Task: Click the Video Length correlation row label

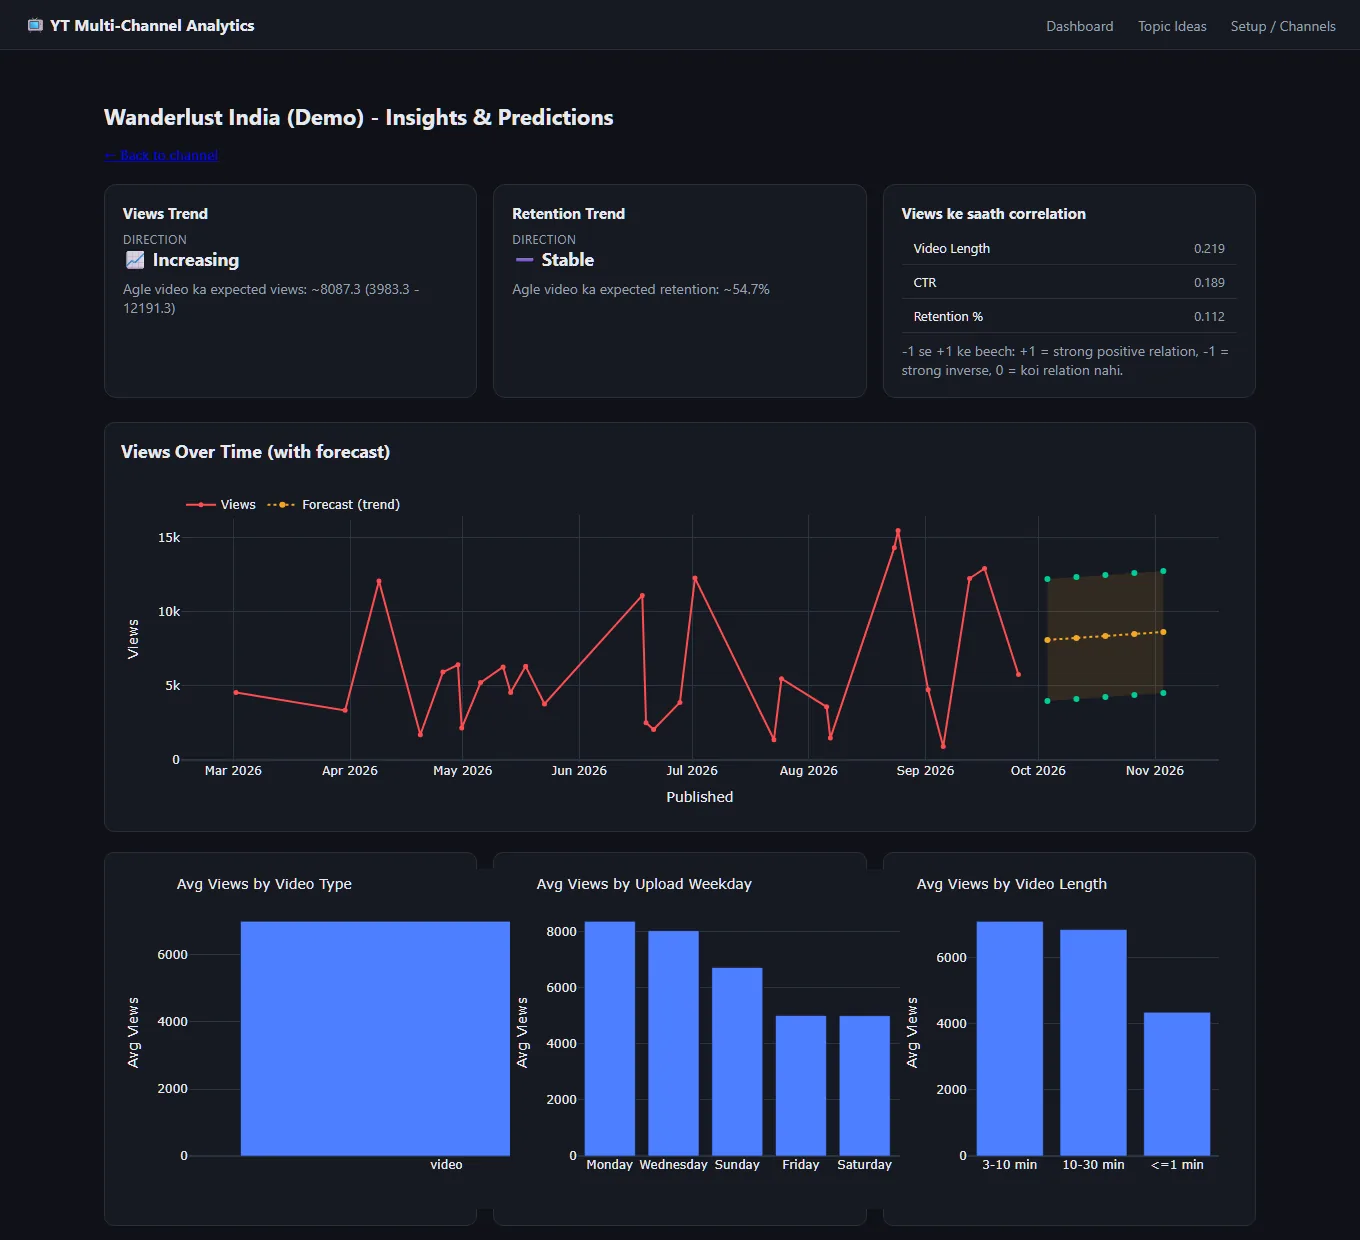Action: click(952, 249)
